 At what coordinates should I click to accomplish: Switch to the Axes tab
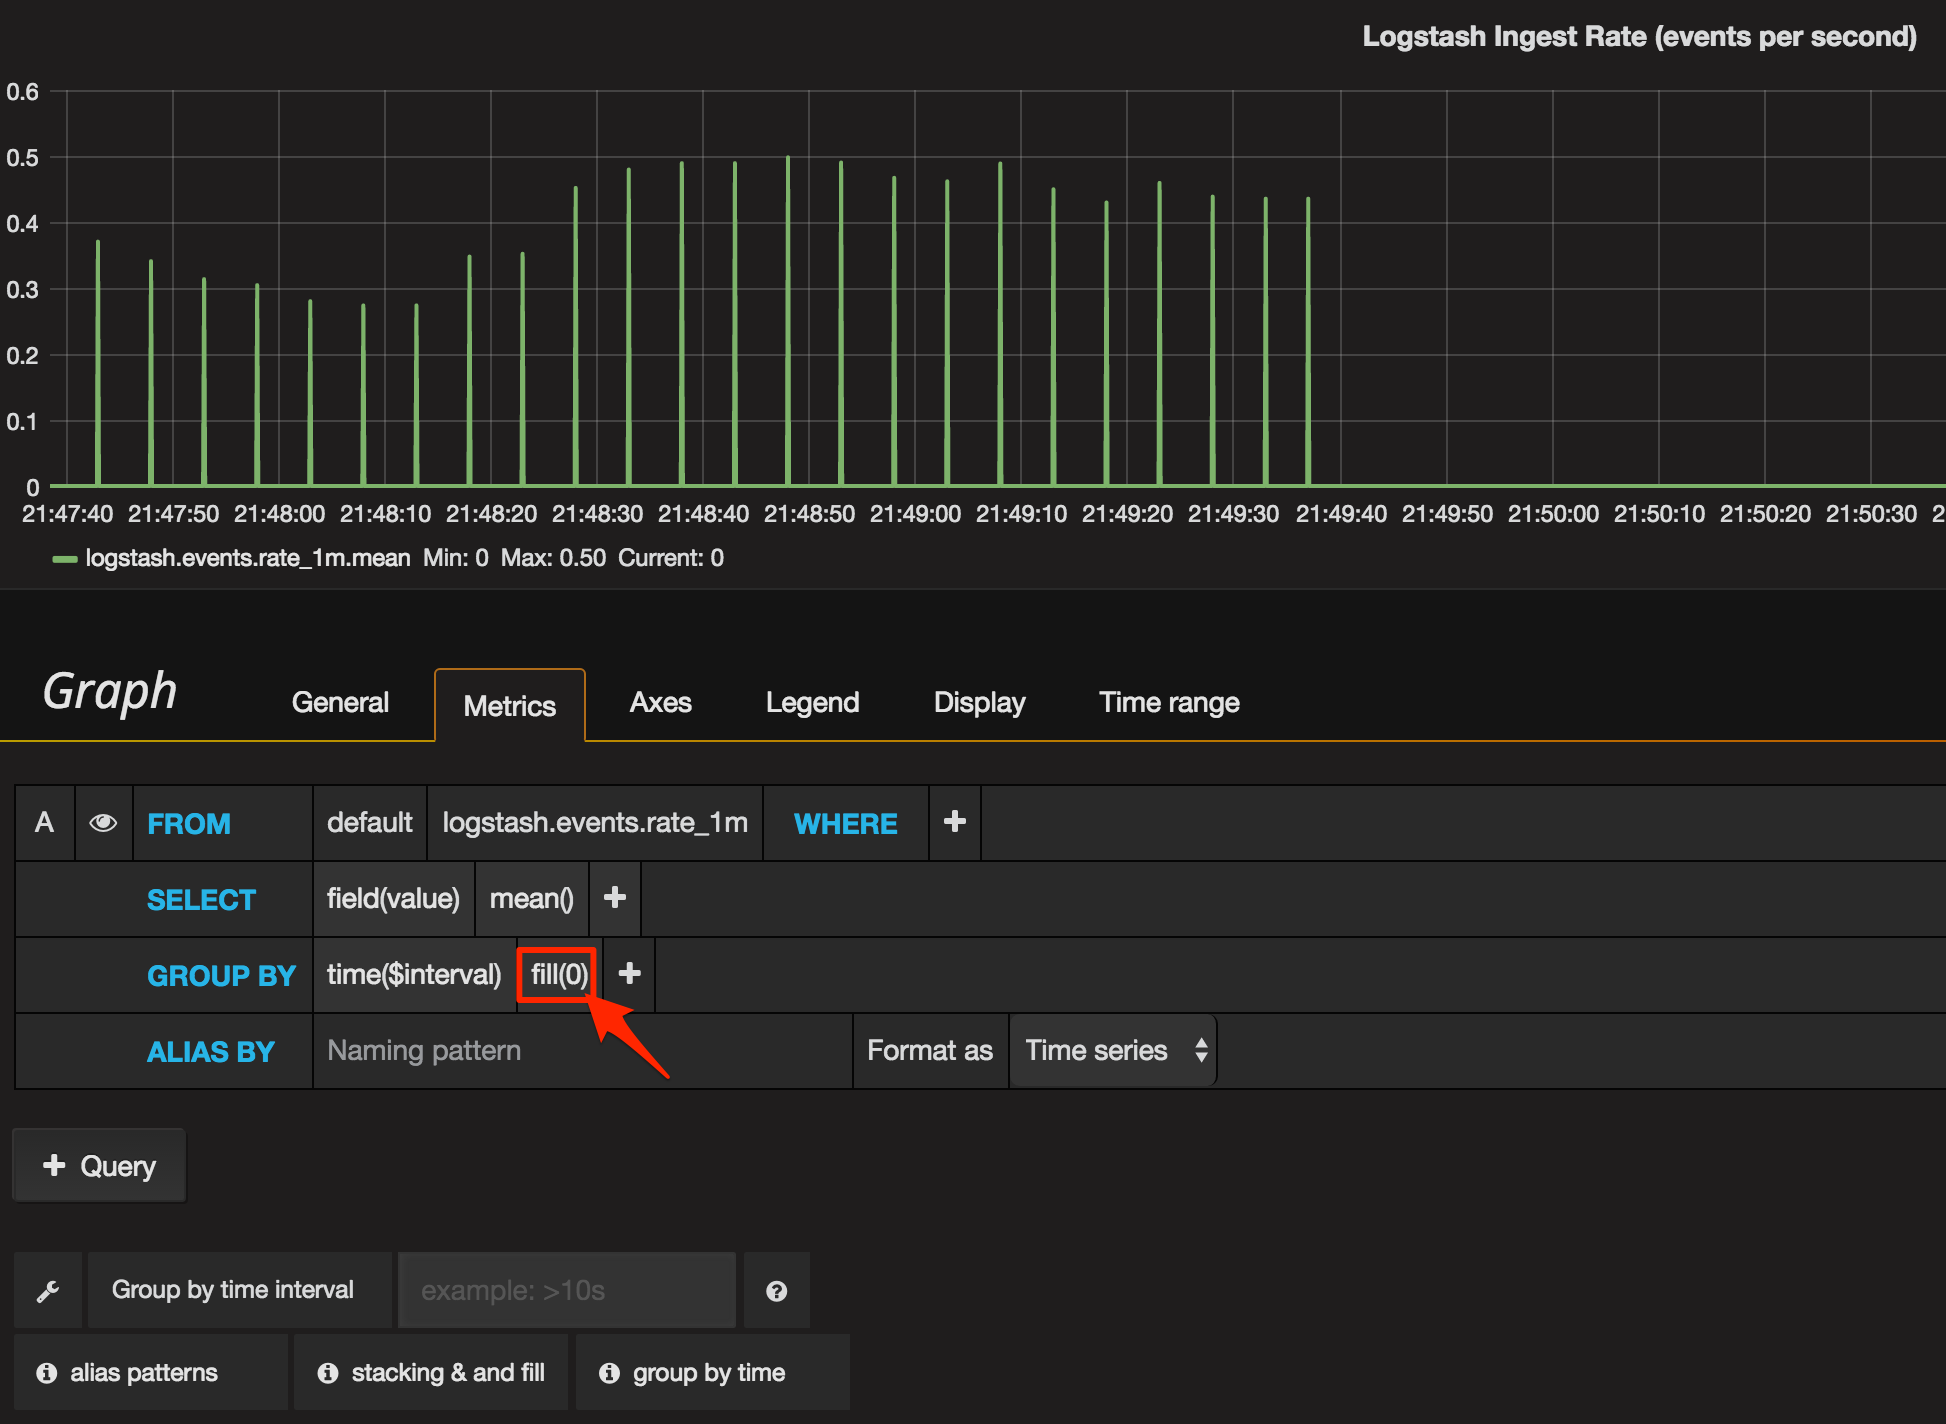(660, 703)
